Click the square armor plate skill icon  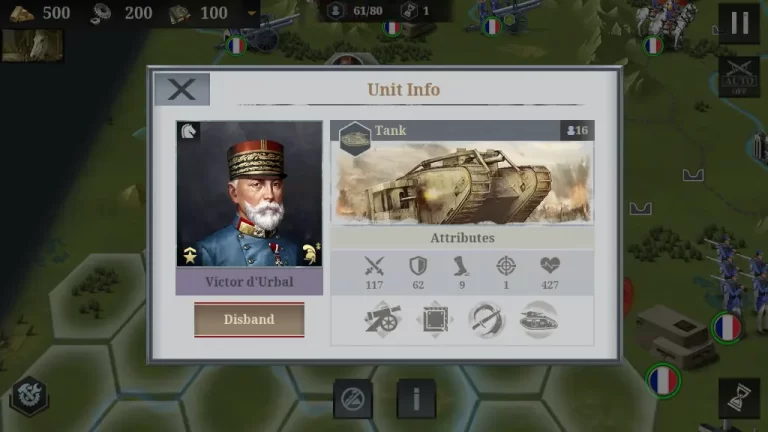(435, 320)
